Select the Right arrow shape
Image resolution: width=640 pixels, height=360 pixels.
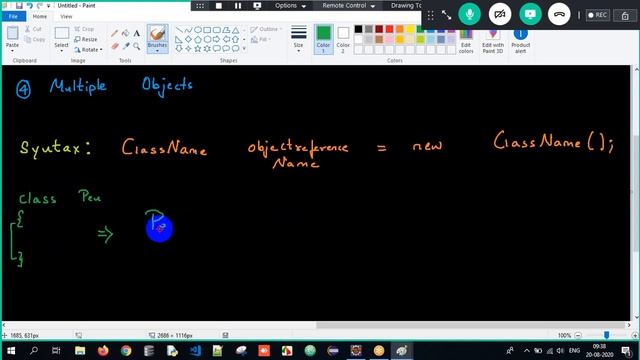217,40
